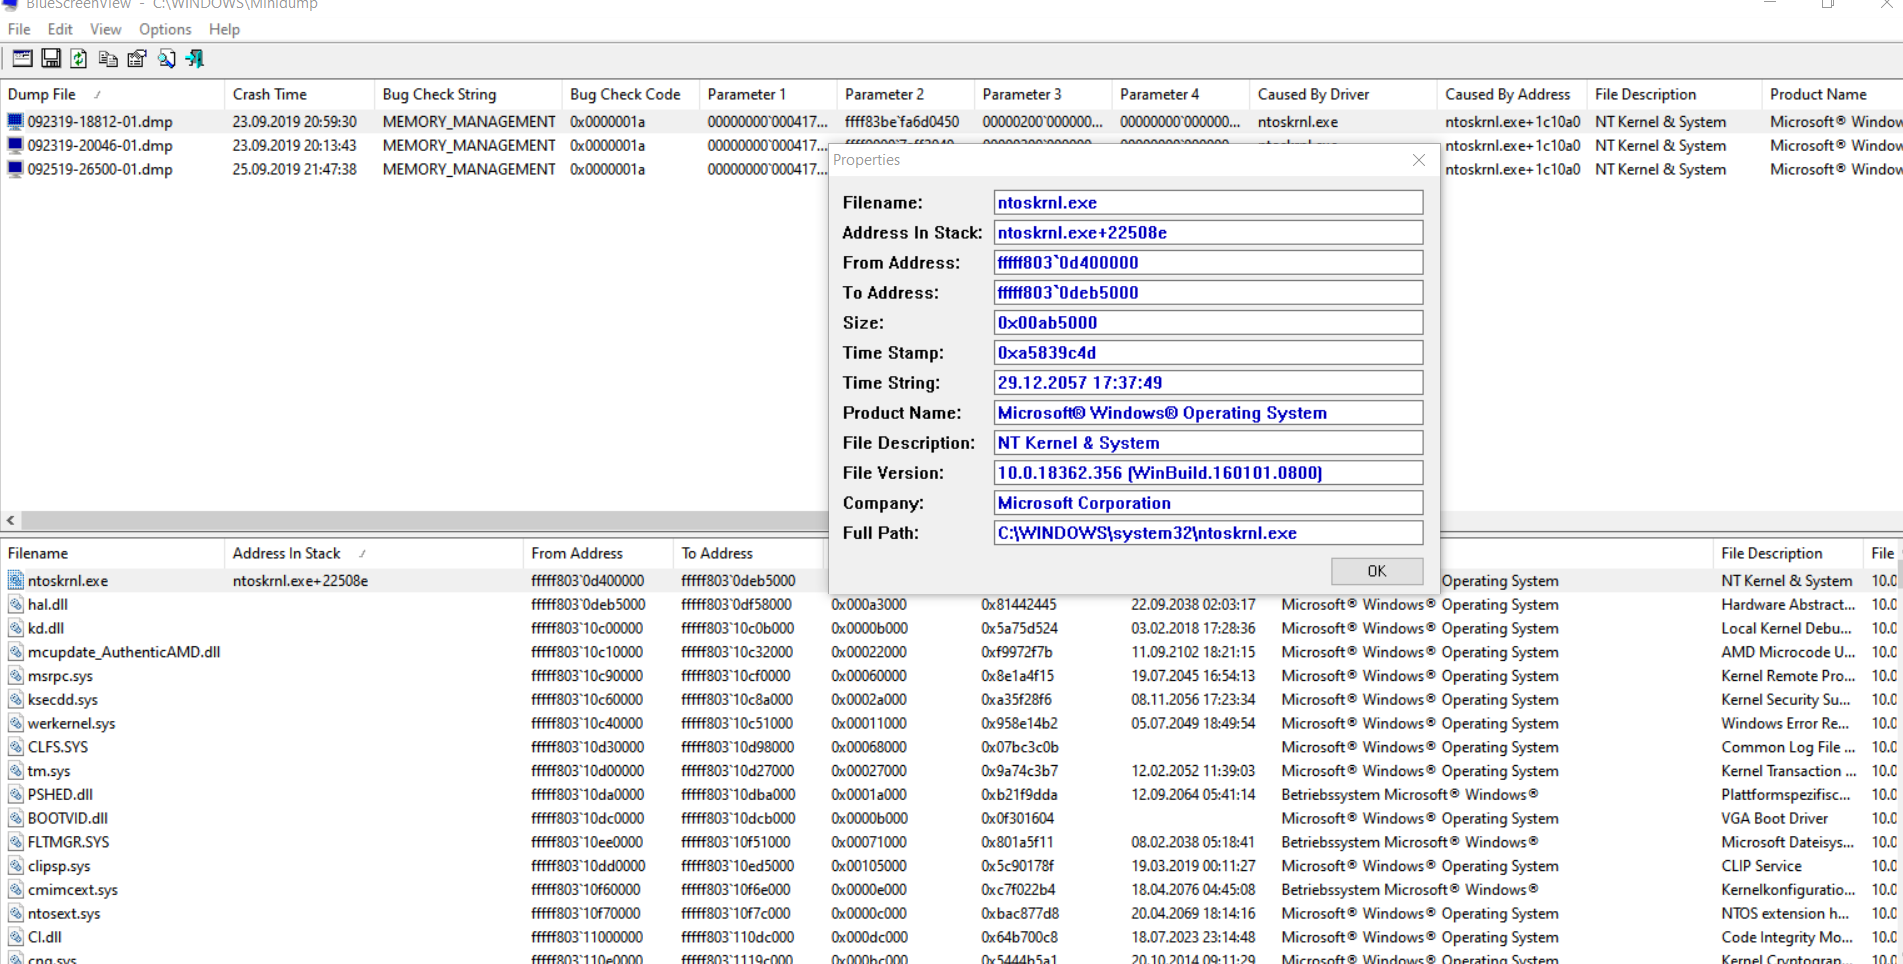Sort by the Bug Check String column

[x=468, y=94]
